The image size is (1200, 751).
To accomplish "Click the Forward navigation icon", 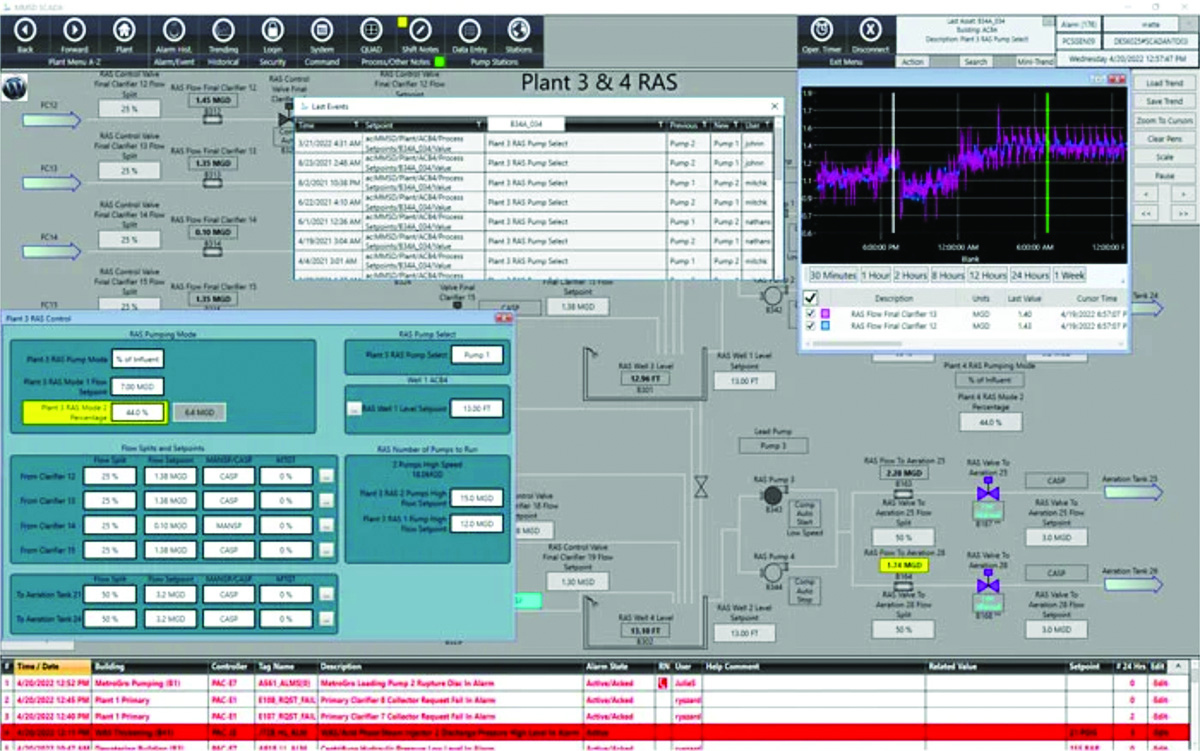I will tap(74, 30).
